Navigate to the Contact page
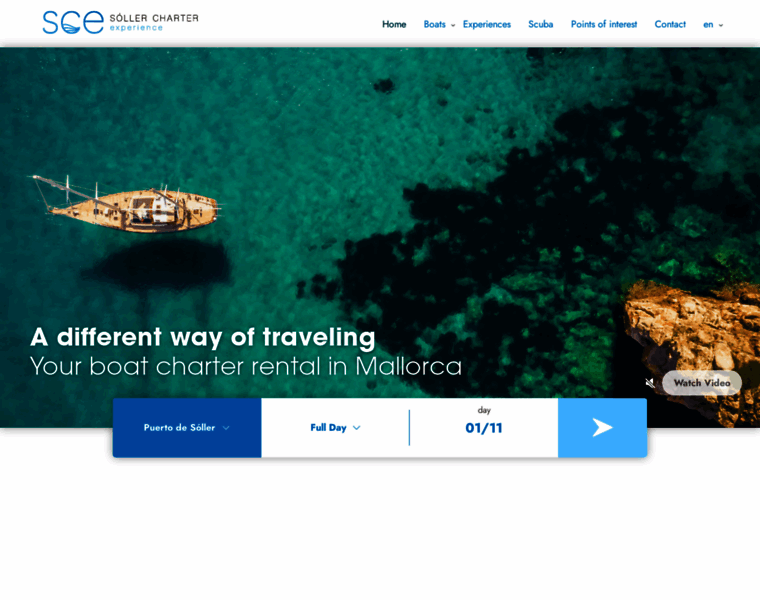The image size is (760, 600). pyautogui.click(x=670, y=24)
